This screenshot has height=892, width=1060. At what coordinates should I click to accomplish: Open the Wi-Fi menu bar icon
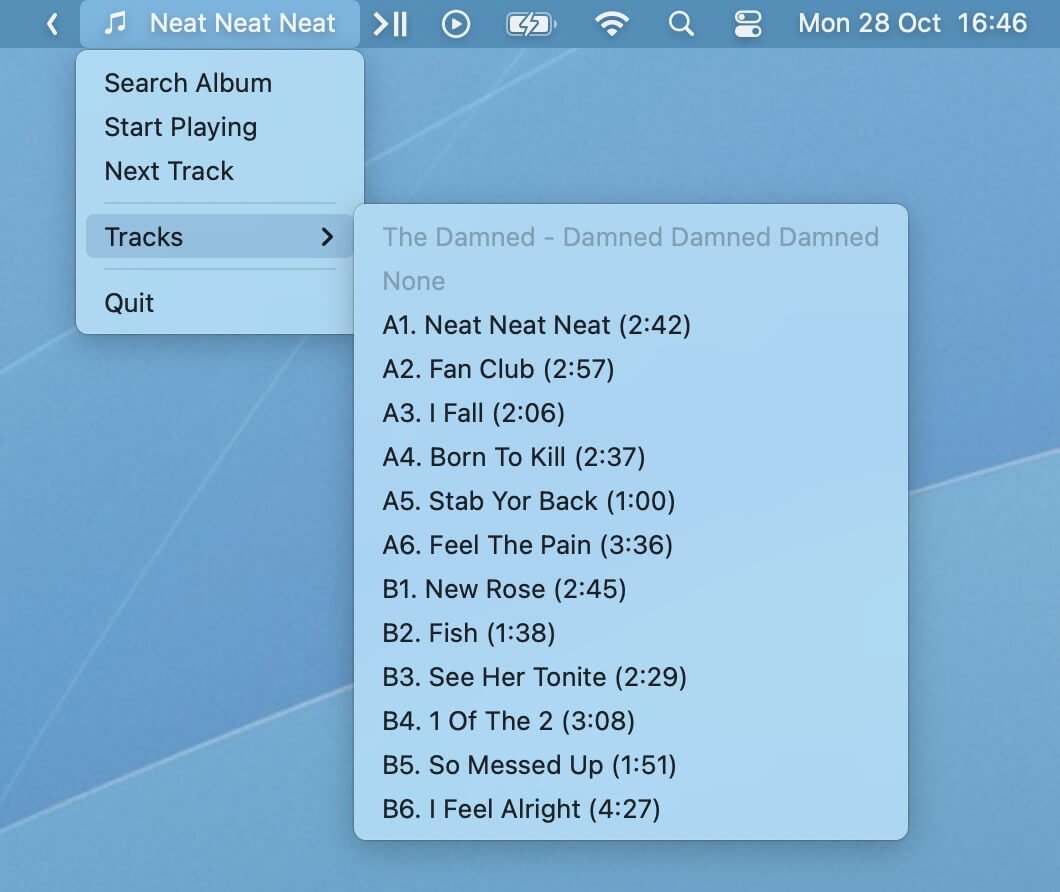click(x=611, y=24)
